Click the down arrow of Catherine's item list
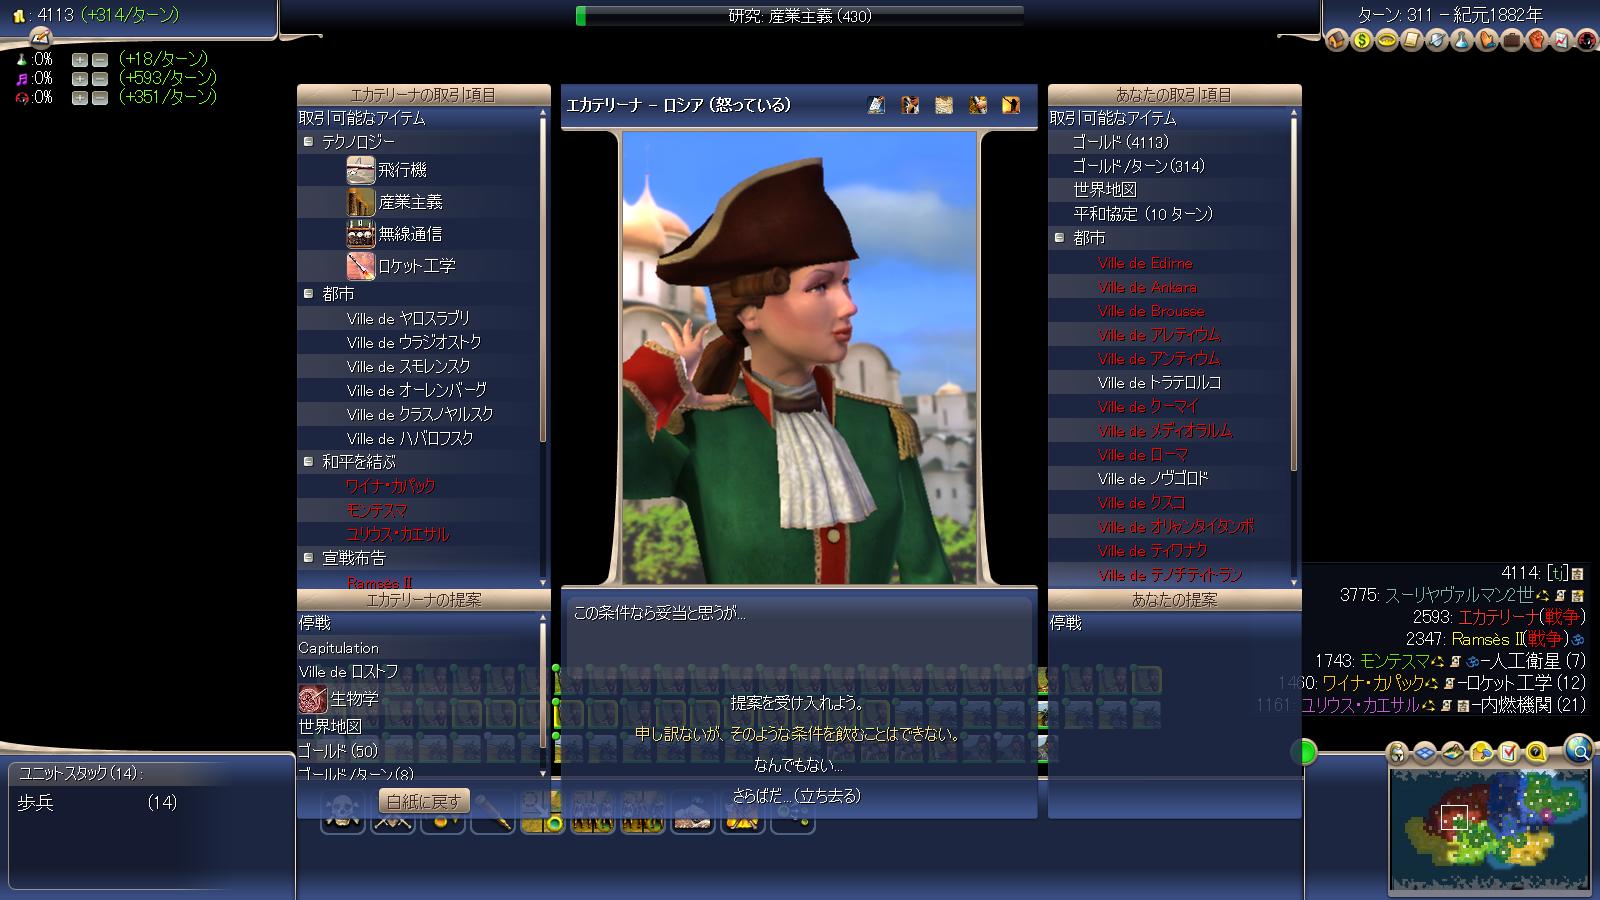This screenshot has width=1600, height=900. 544,582
